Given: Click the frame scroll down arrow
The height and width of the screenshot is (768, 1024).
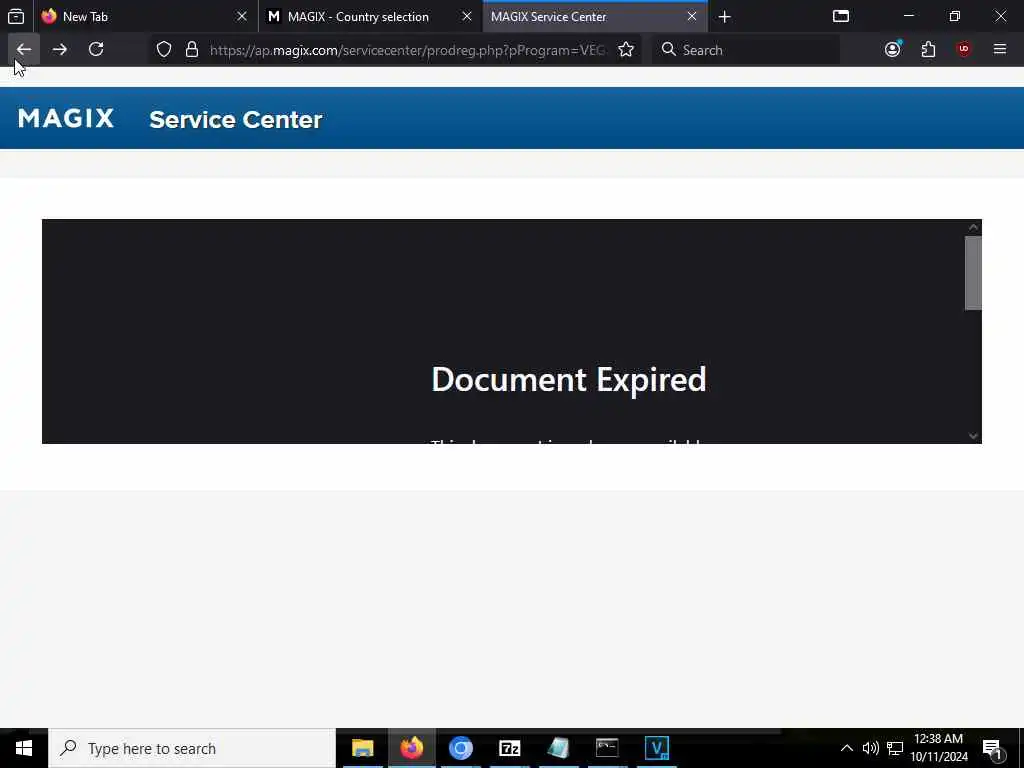Looking at the screenshot, I should pyautogui.click(x=973, y=436).
